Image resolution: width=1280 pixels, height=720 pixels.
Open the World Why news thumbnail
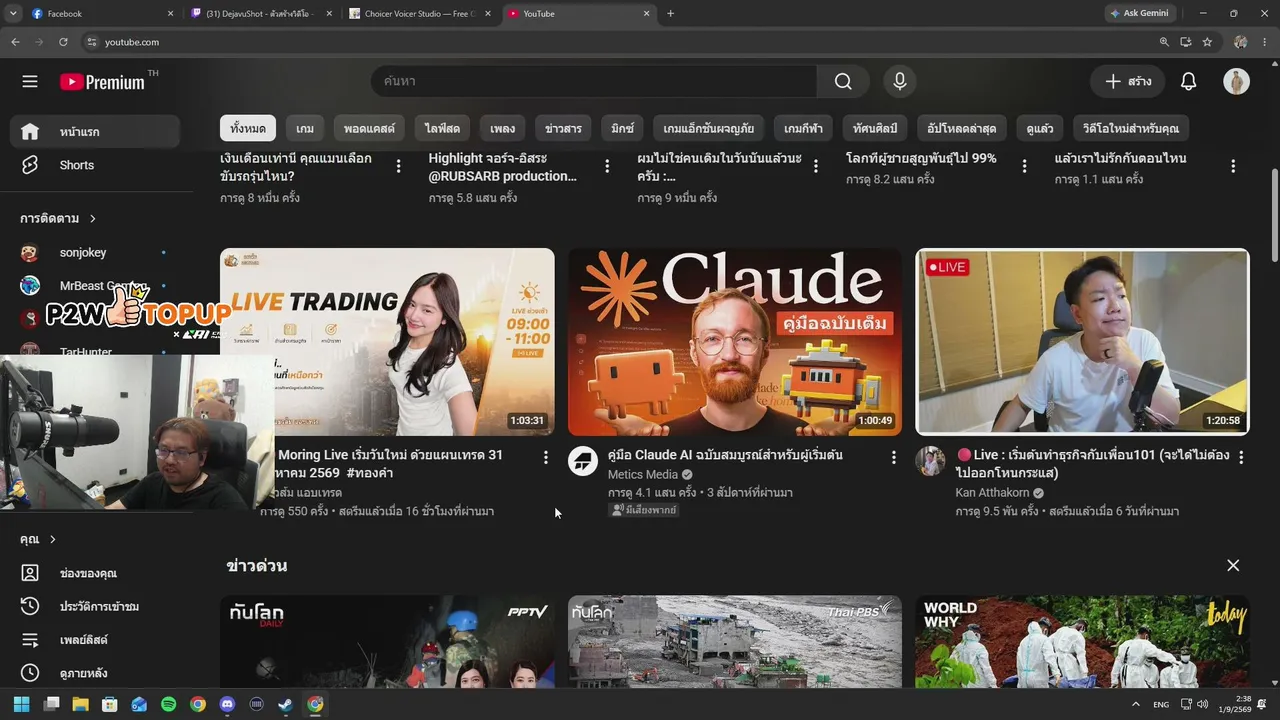[x=1082, y=642]
